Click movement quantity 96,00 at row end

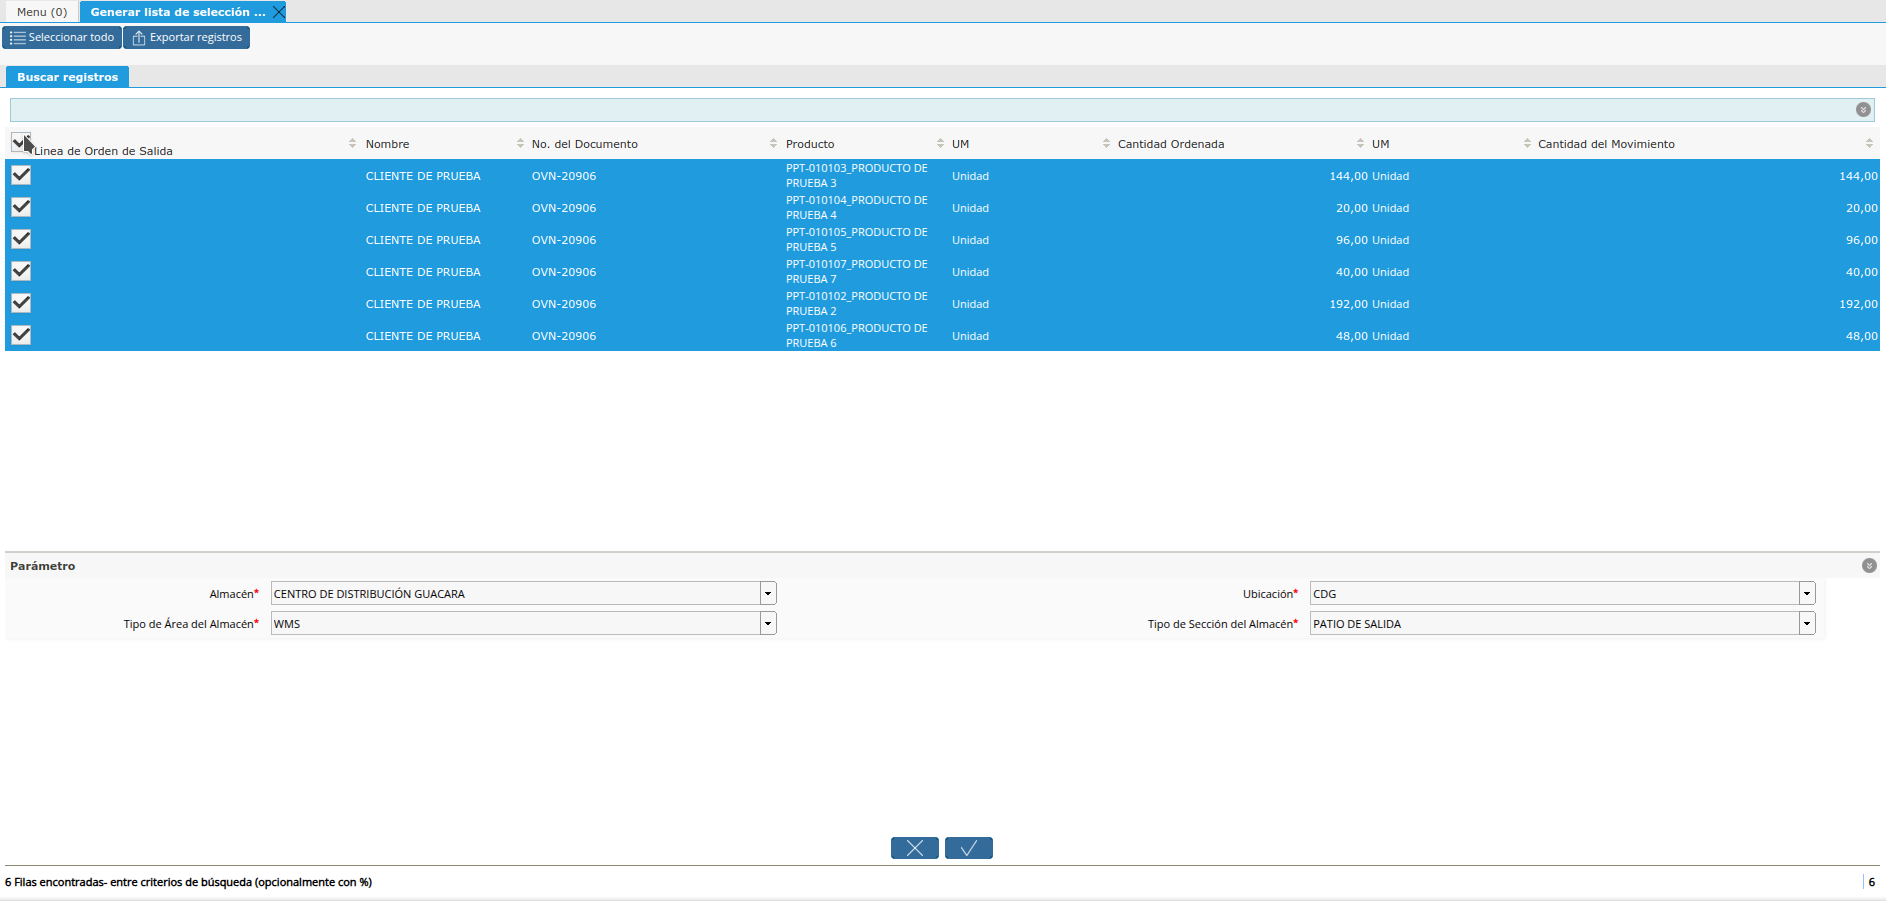[x=1861, y=240]
